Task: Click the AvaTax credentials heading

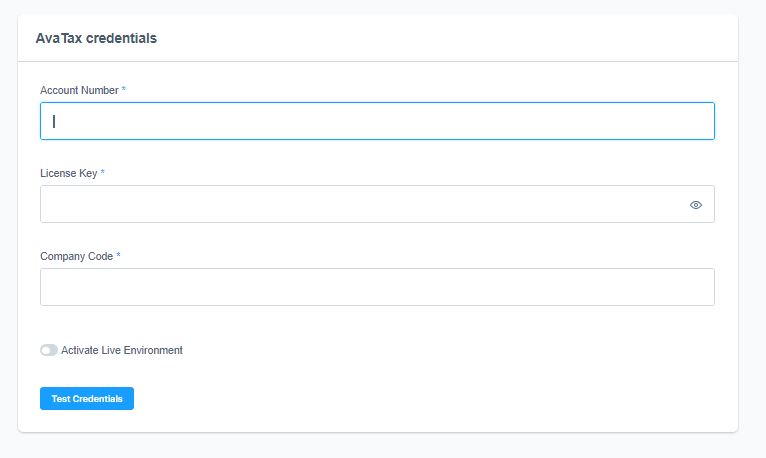Action: 96,38
